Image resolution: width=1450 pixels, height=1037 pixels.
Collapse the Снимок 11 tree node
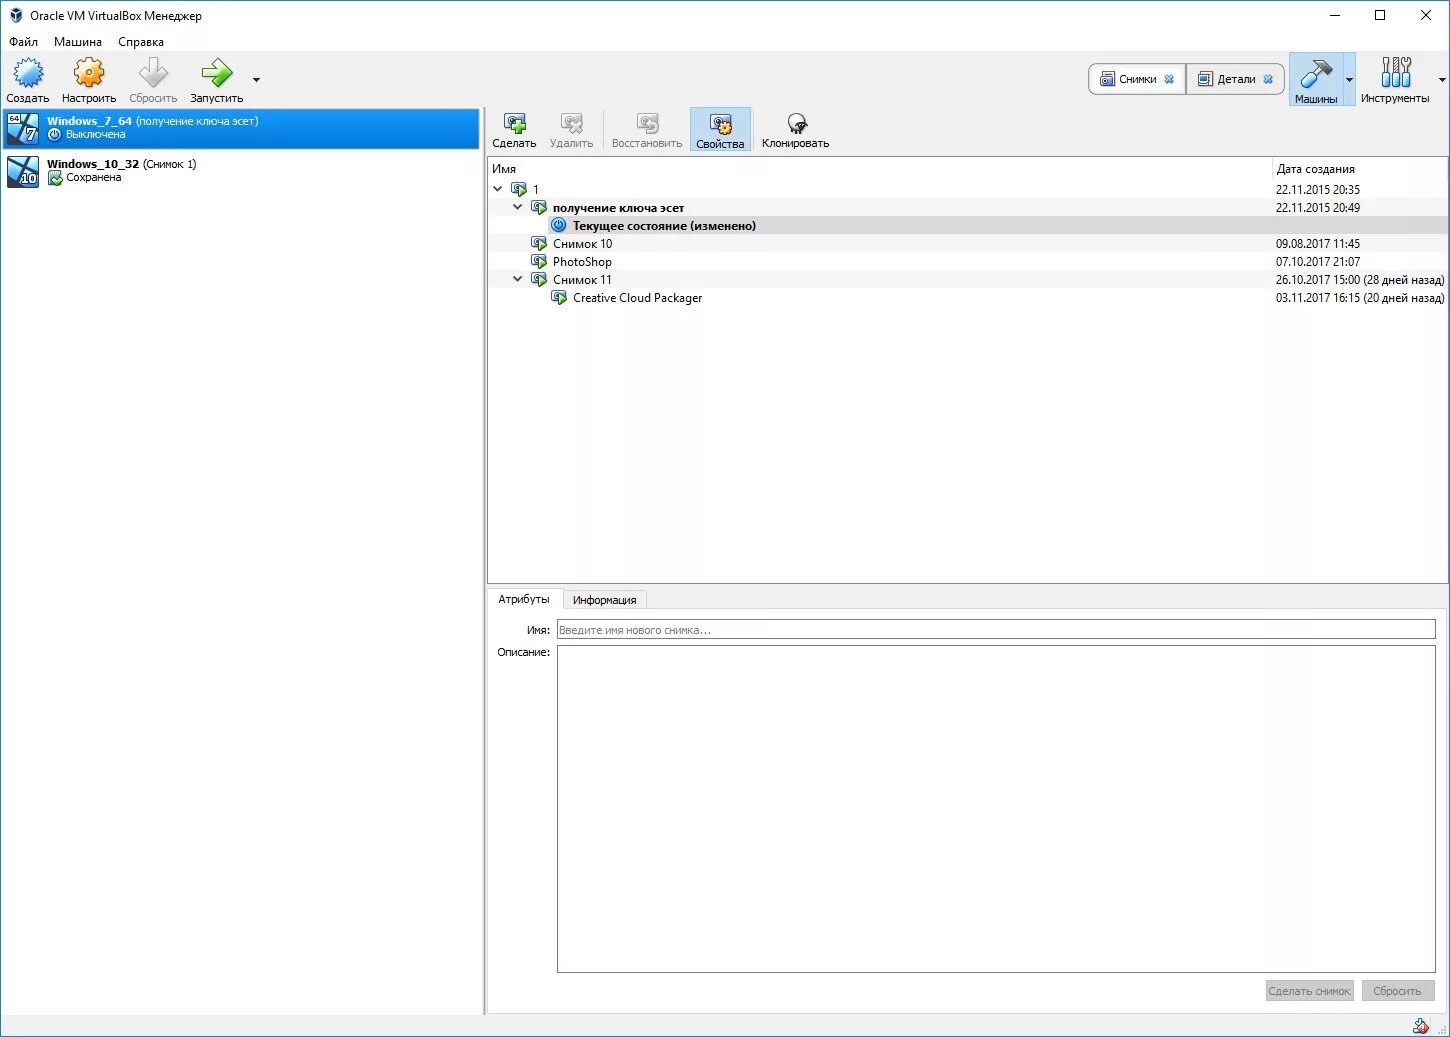coord(518,279)
